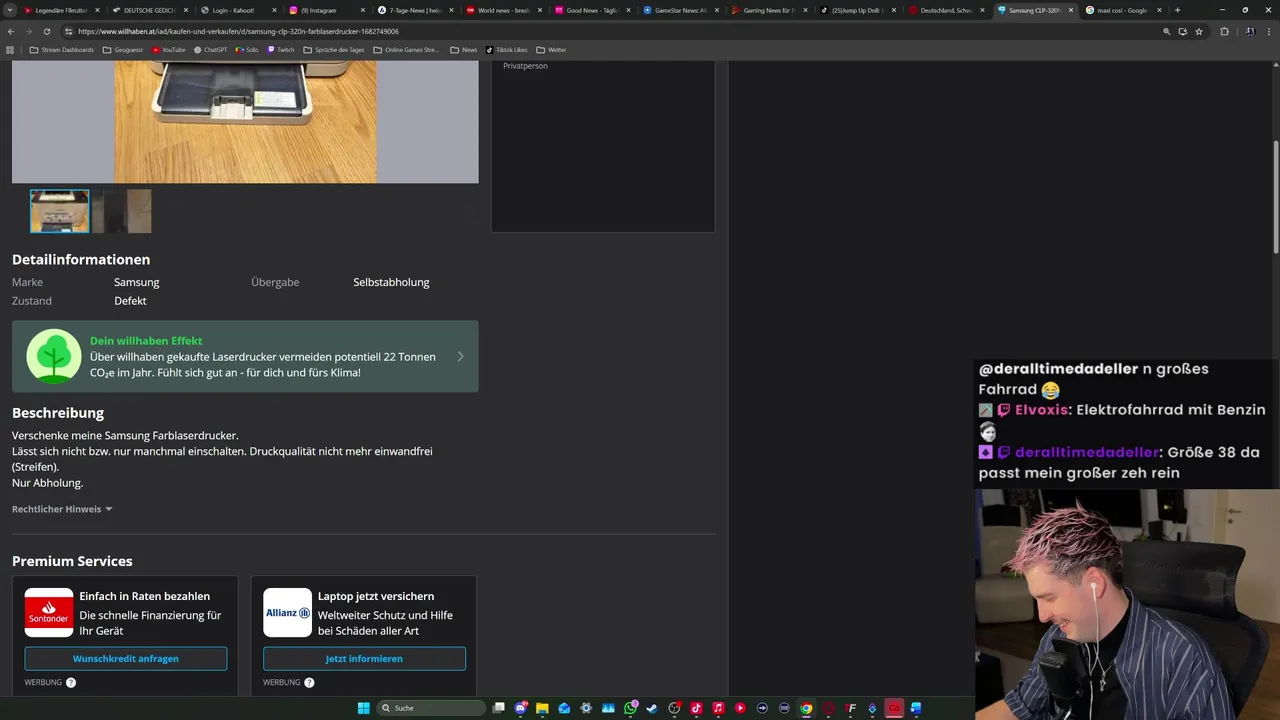Open the tab search dropdown
Viewport: 1280px width, 720px height.
10,10
